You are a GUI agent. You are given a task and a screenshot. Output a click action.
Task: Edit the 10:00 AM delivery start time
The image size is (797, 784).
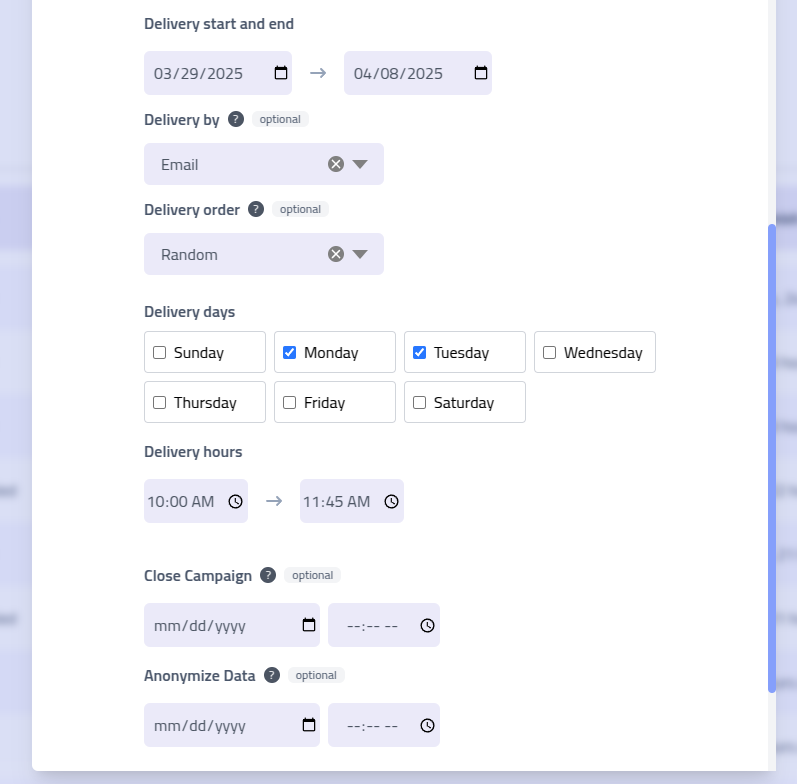click(196, 501)
